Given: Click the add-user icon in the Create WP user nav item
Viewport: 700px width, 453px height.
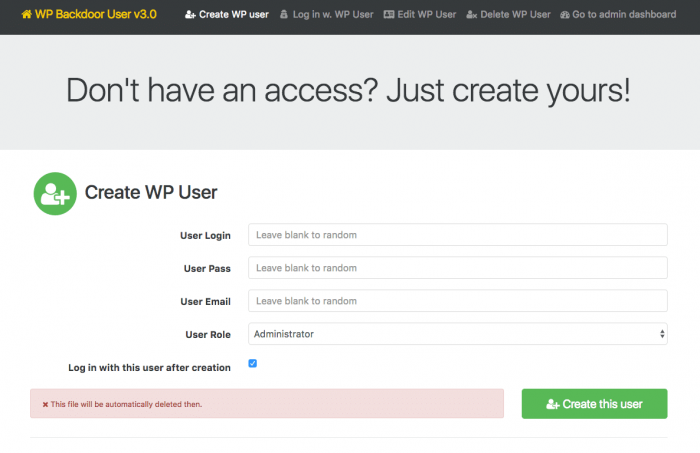Looking at the screenshot, I should tap(190, 15).
